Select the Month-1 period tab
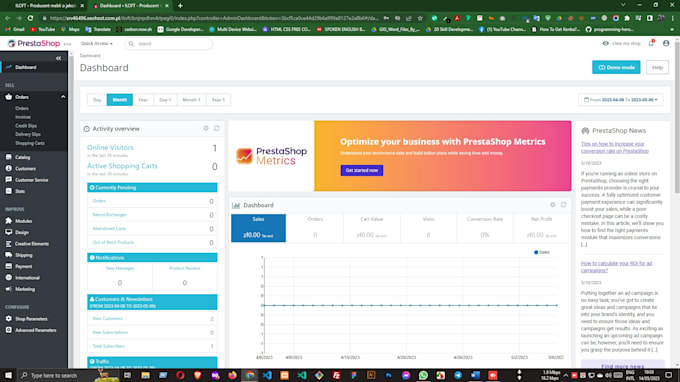Viewport: 680px width, 382px height. [x=191, y=100]
